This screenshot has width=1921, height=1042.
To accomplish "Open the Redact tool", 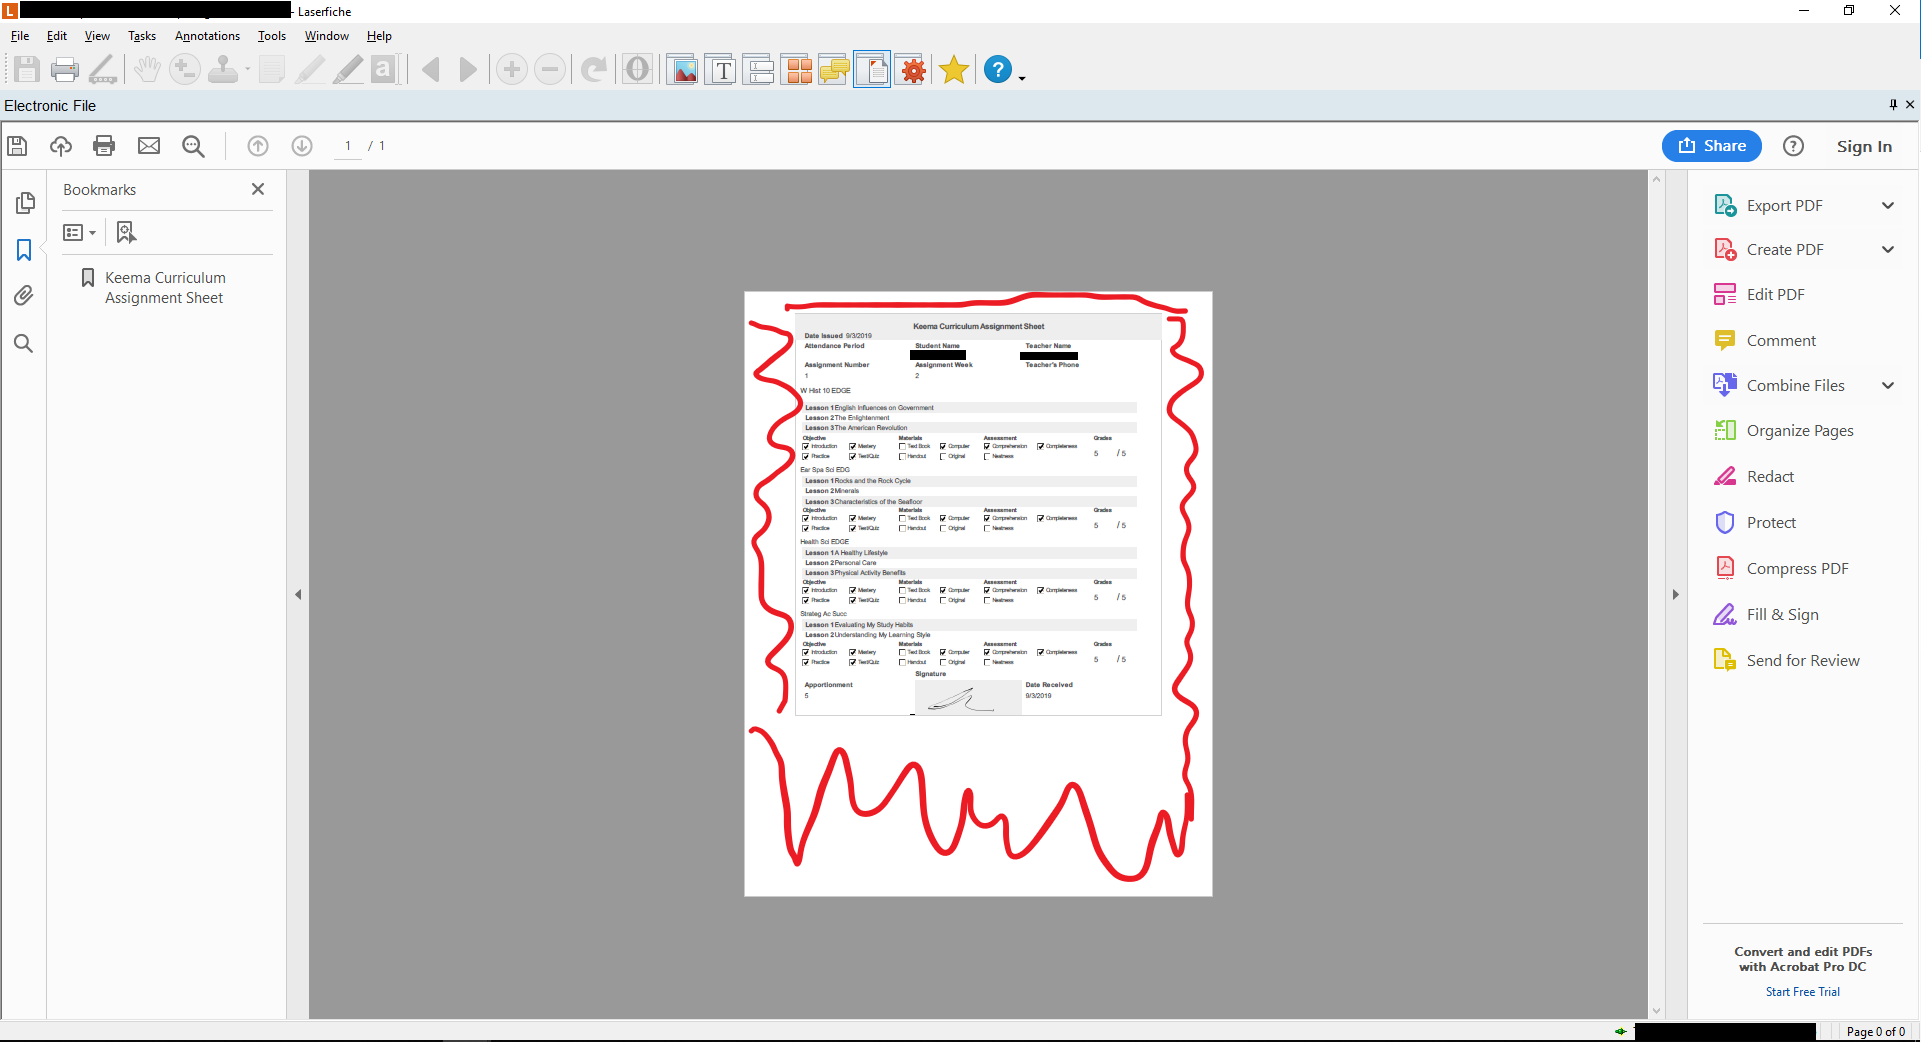I will 1754,477.
